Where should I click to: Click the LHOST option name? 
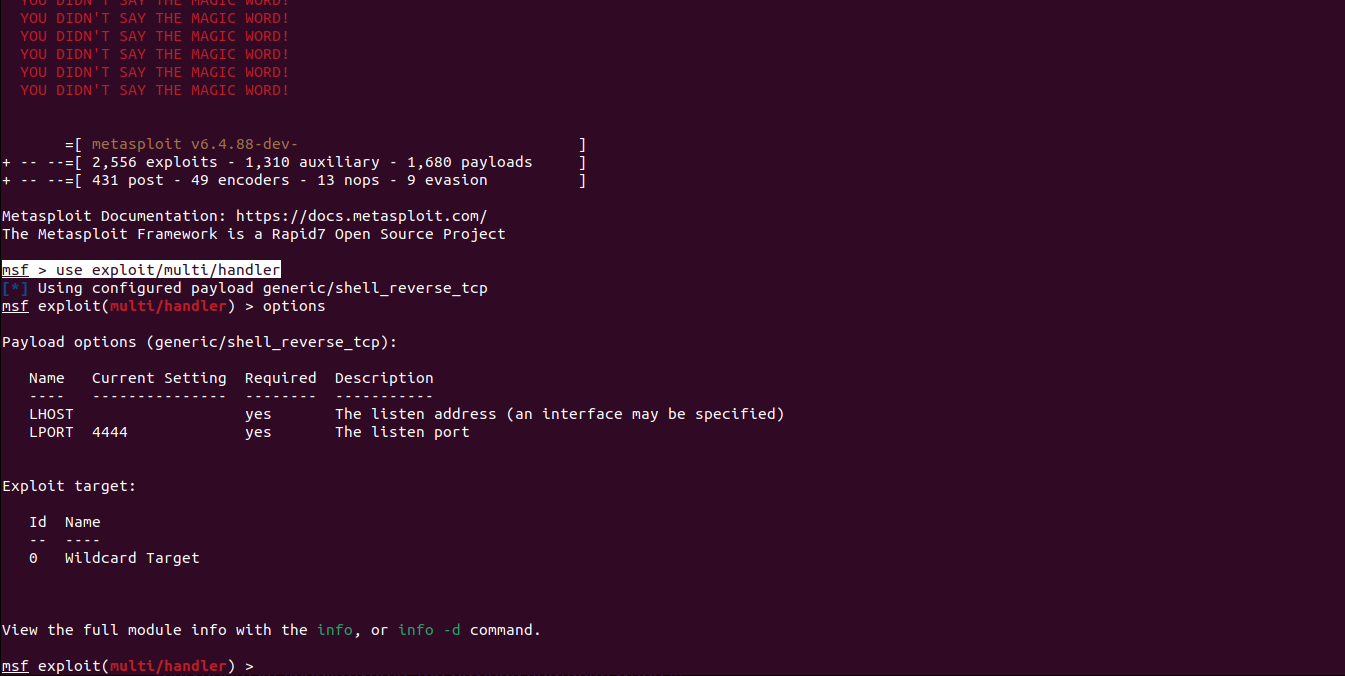(x=51, y=414)
